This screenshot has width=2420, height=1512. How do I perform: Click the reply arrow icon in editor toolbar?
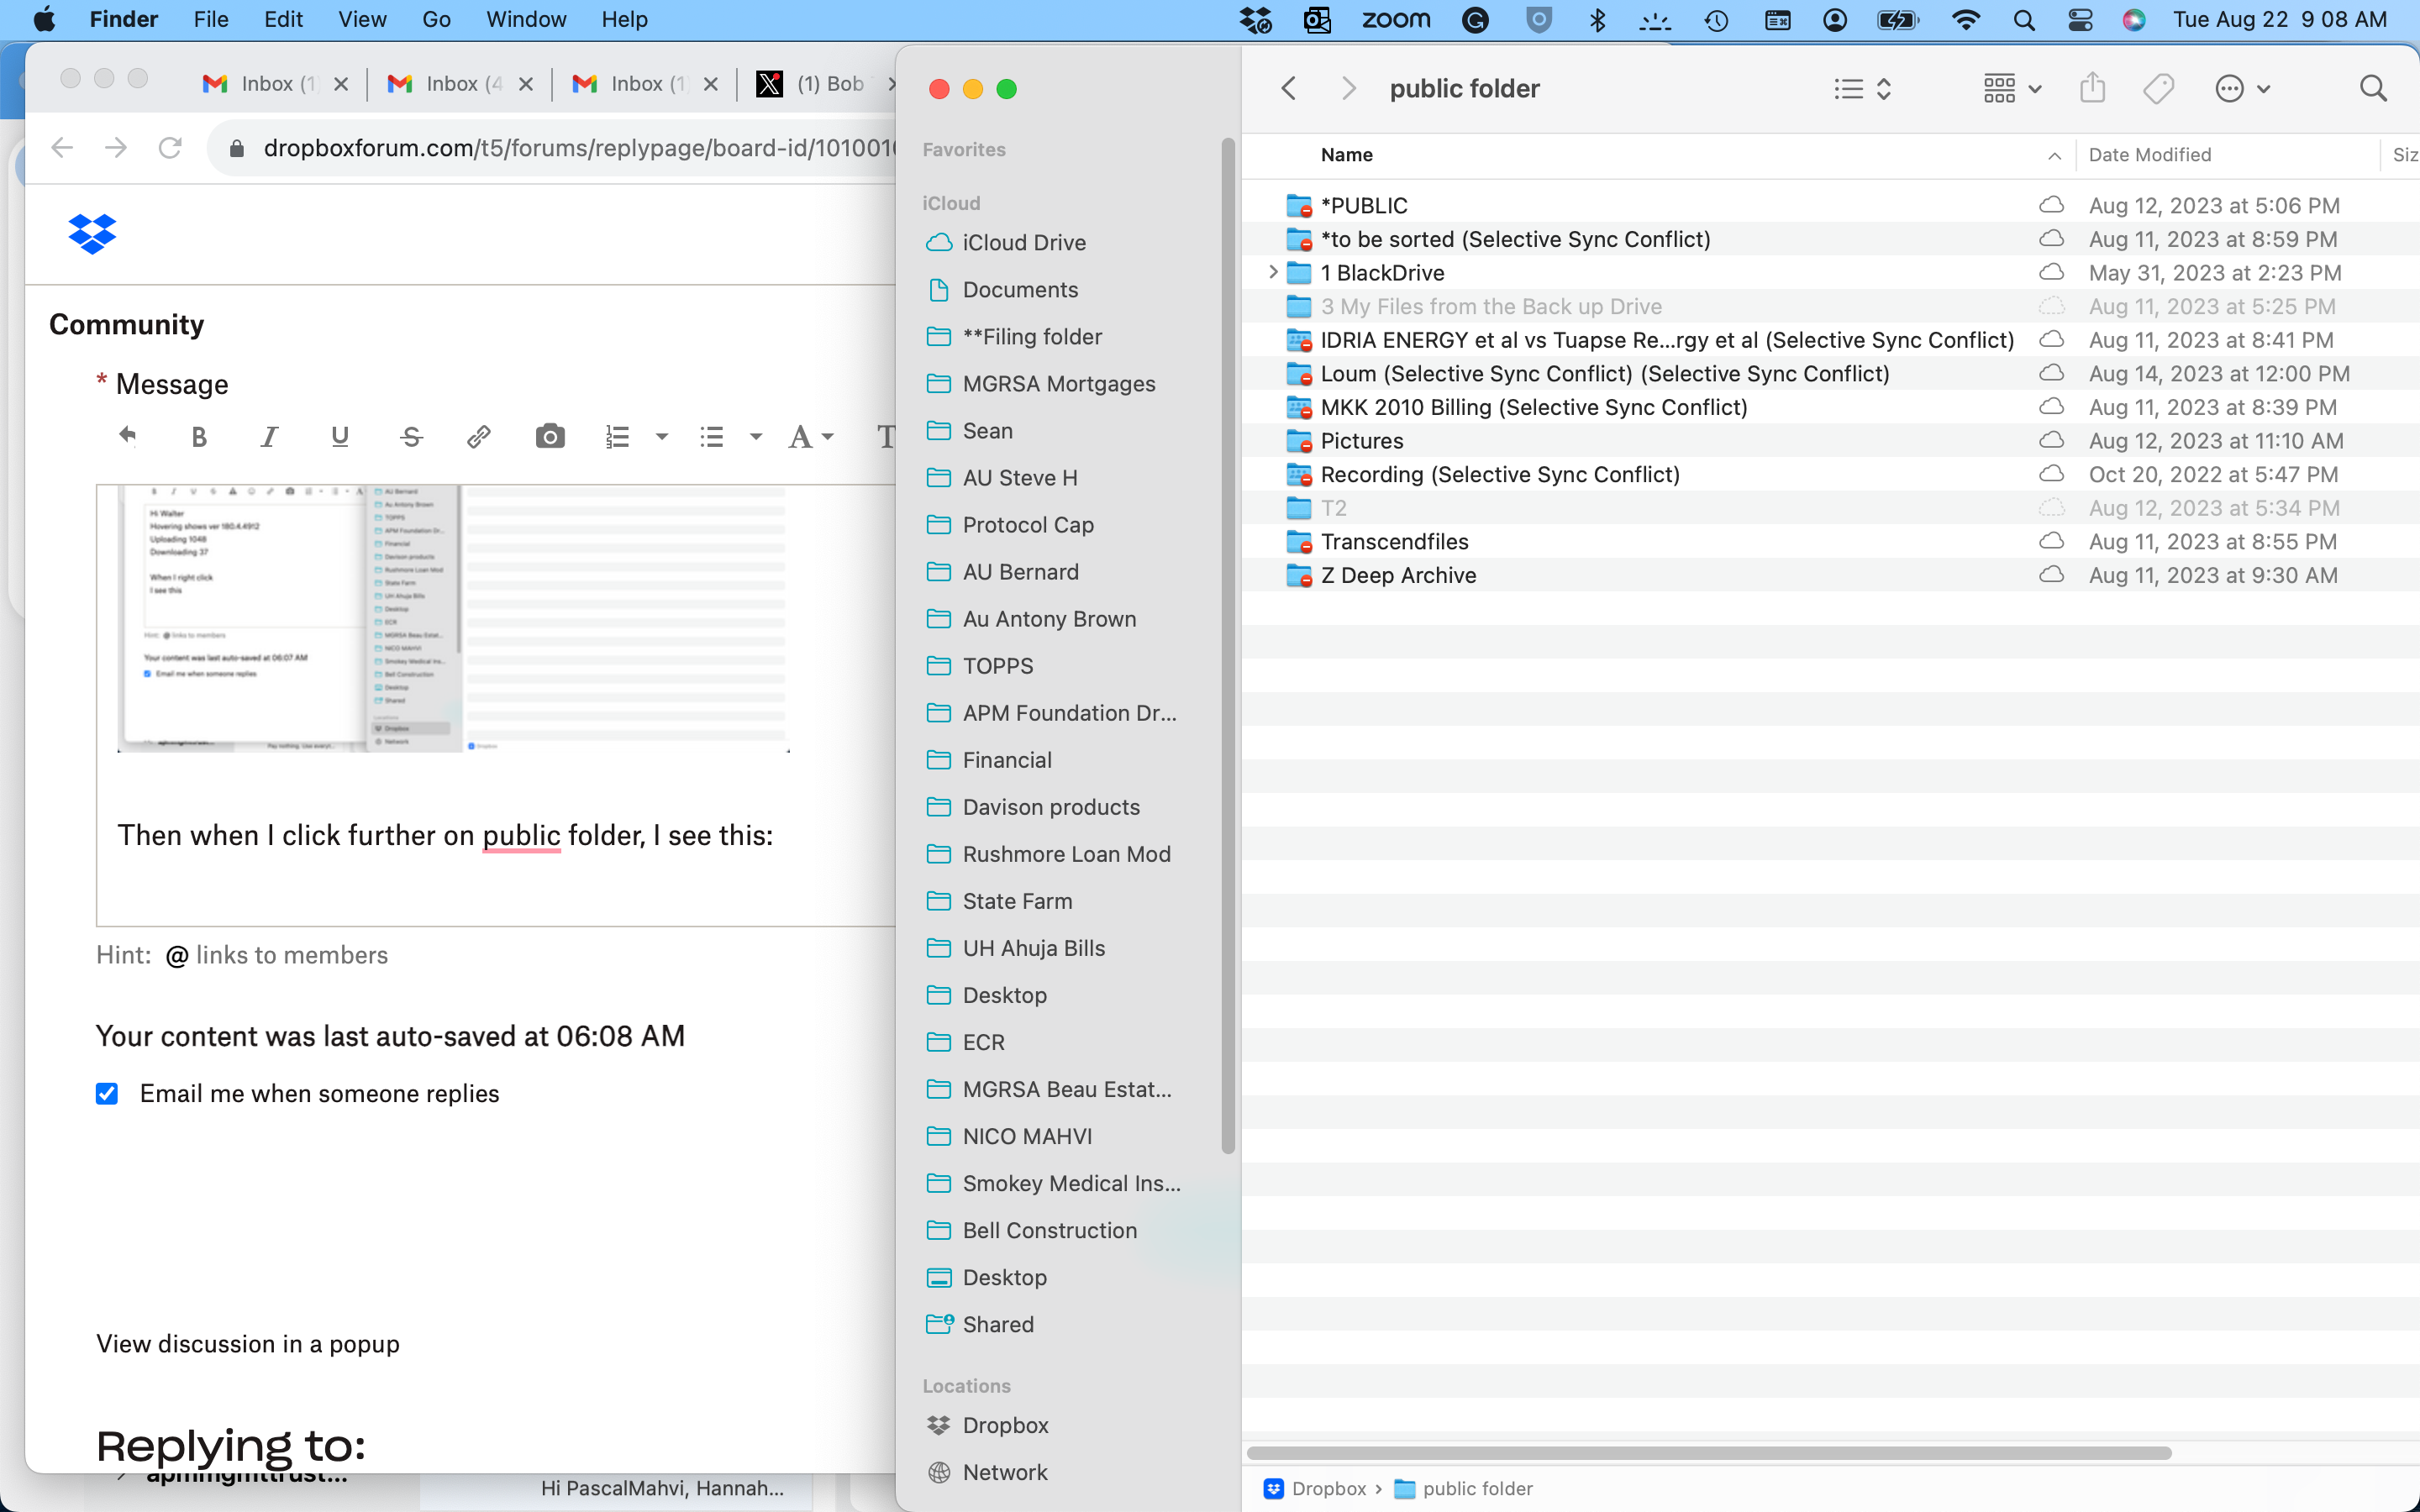click(x=127, y=435)
